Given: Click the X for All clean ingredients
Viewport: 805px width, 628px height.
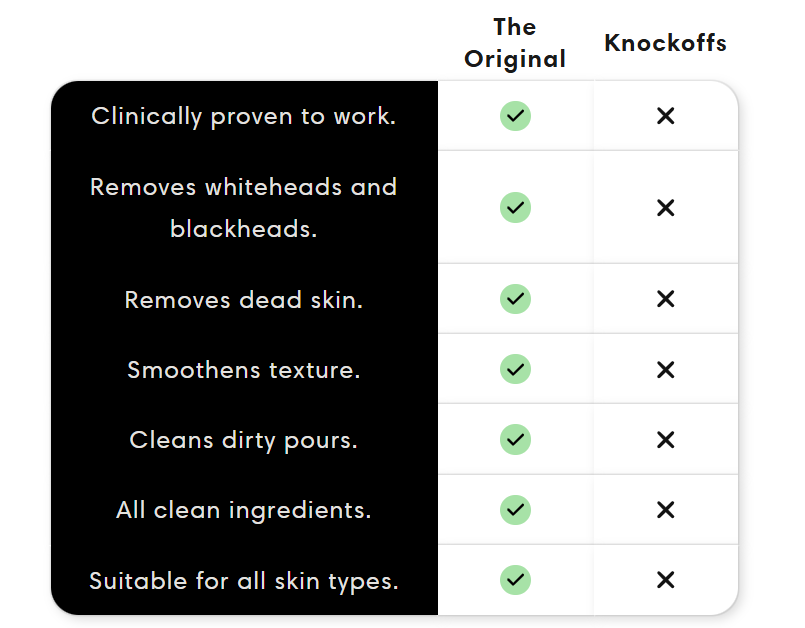Looking at the screenshot, I should [665, 510].
